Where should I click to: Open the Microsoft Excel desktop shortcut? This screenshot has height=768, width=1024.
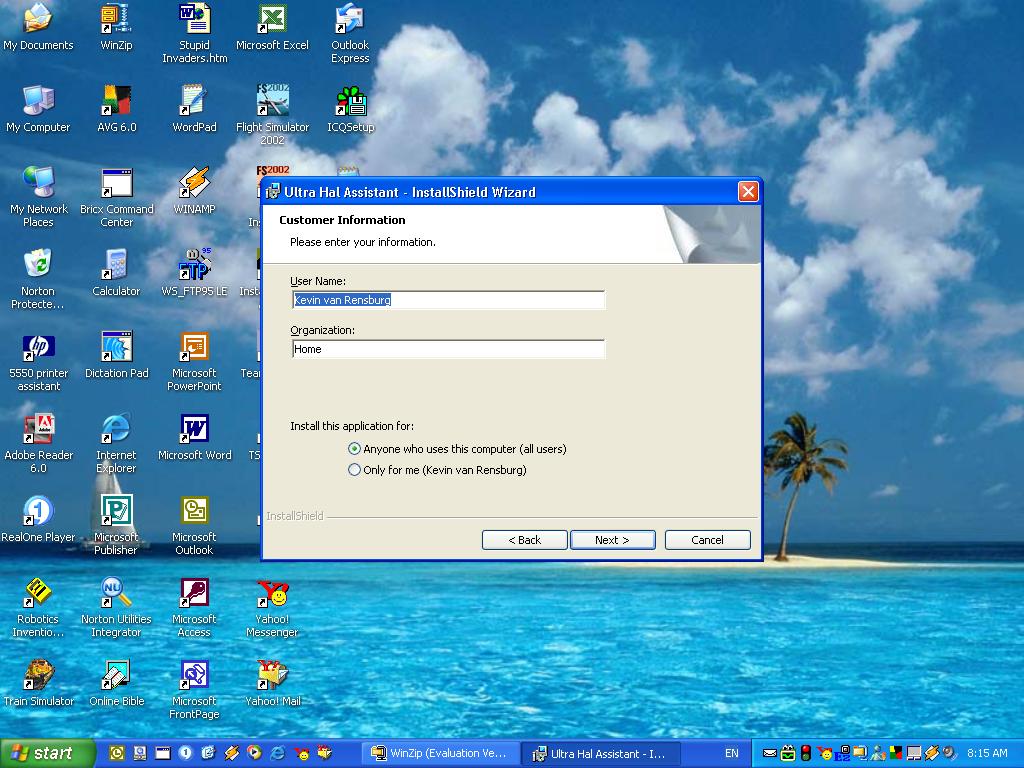pos(272,20)
